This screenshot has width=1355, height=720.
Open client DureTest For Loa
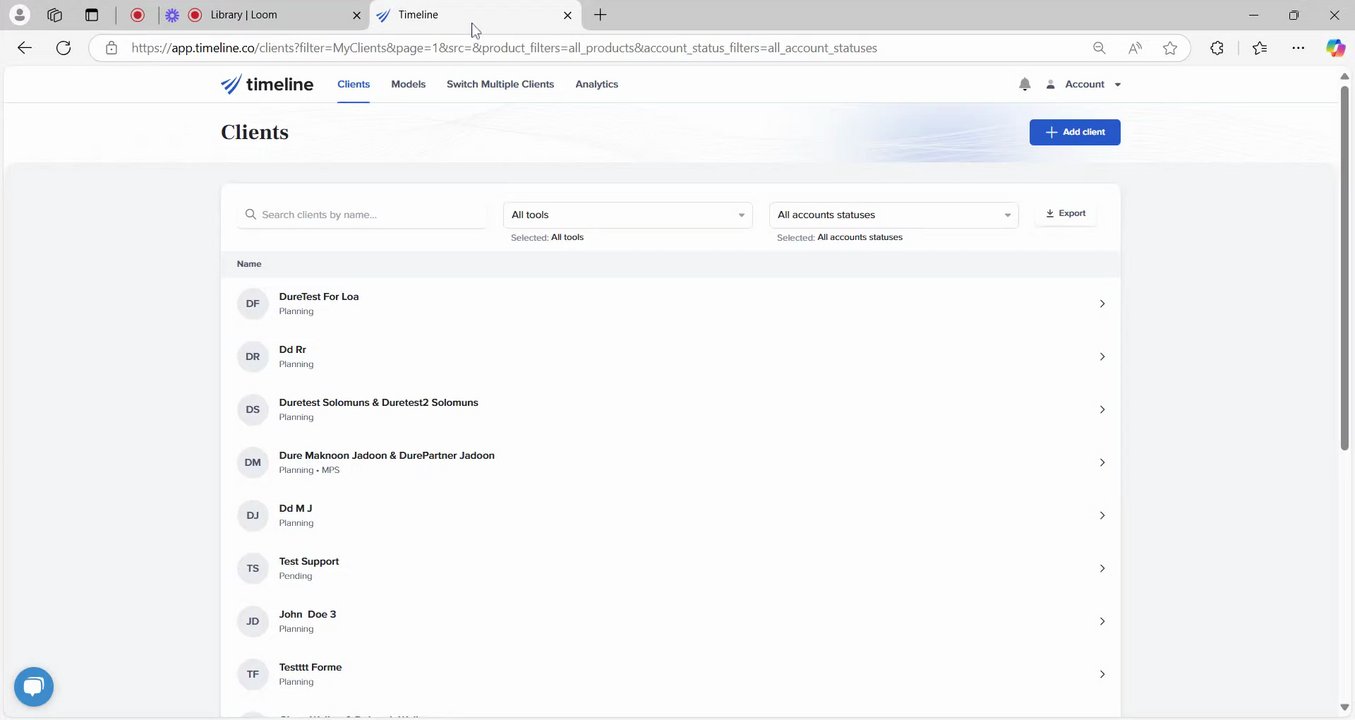[319, 297]
